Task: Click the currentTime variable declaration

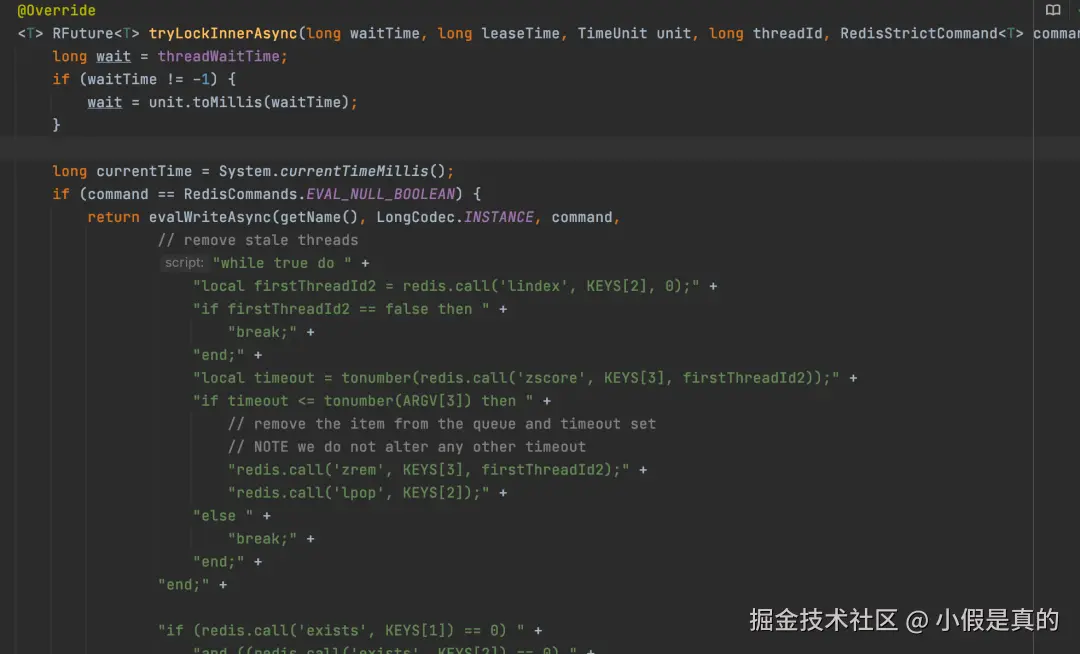Action: coord(144,171)
